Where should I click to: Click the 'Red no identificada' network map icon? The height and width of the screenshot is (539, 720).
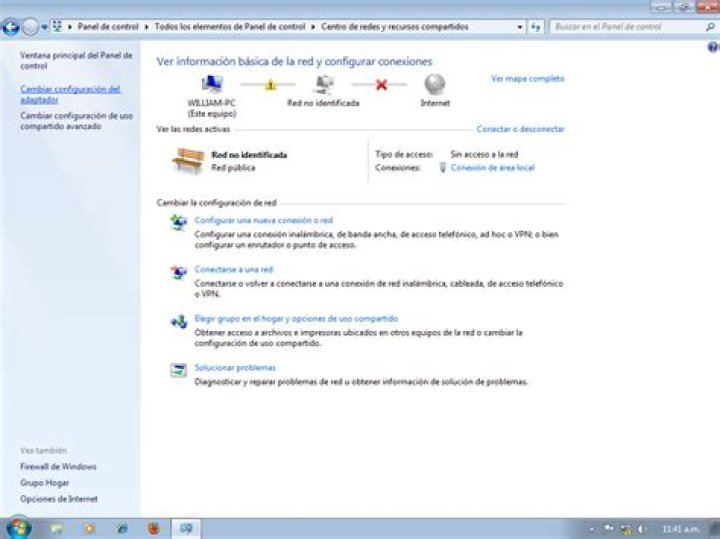[x=324, y=84]
